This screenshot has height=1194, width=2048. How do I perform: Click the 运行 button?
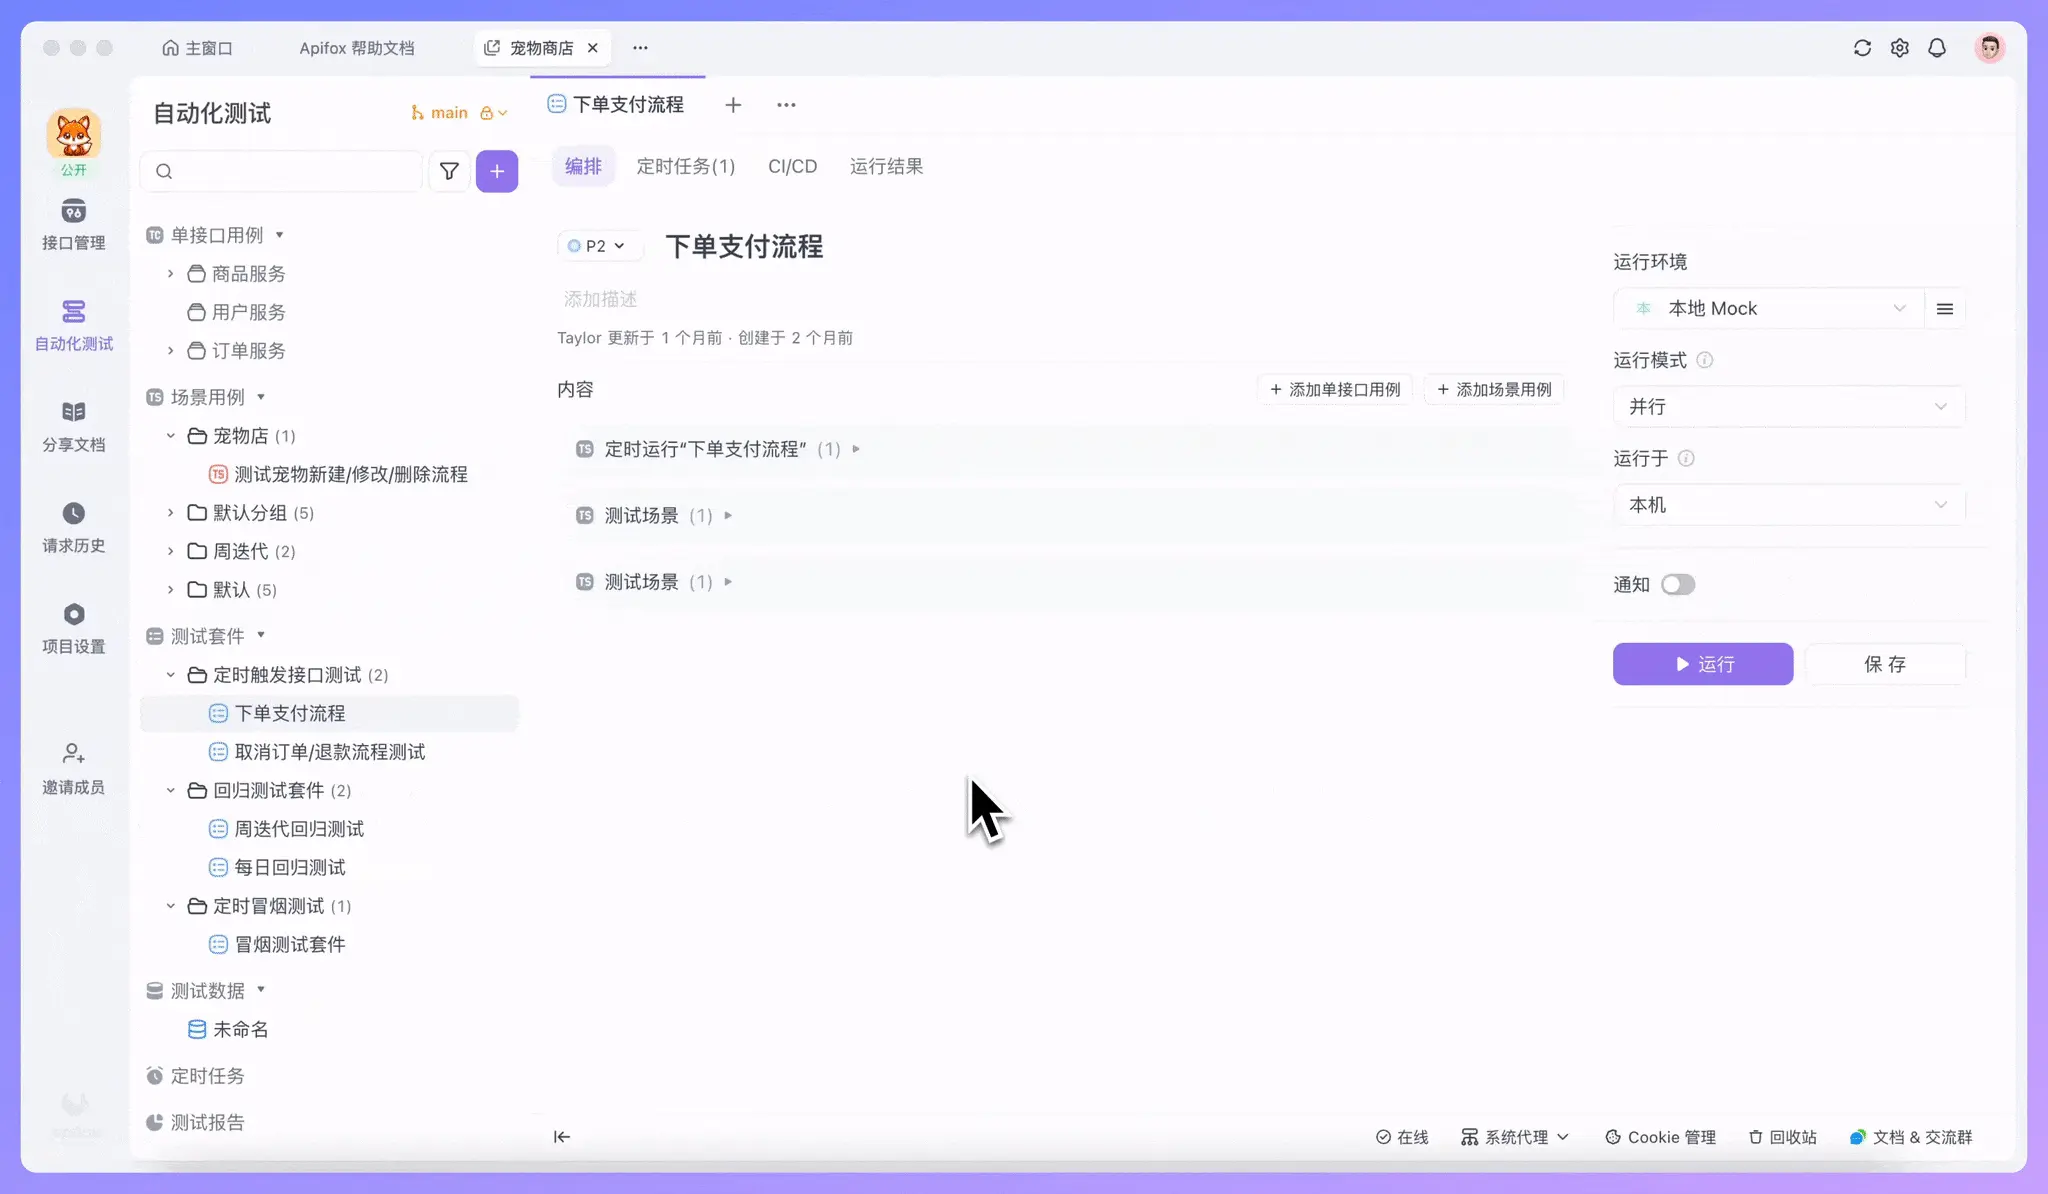(1702, 664)
